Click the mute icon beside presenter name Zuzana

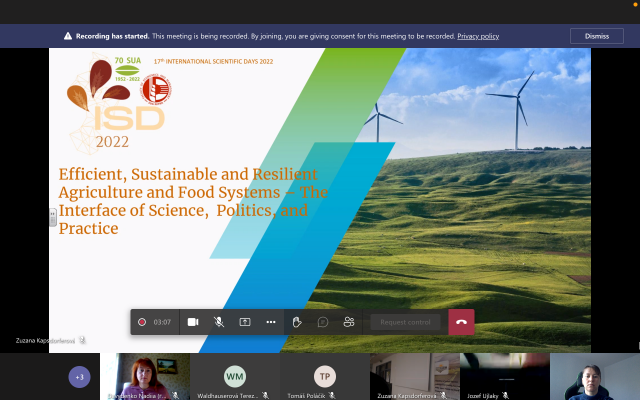(83, 341)
